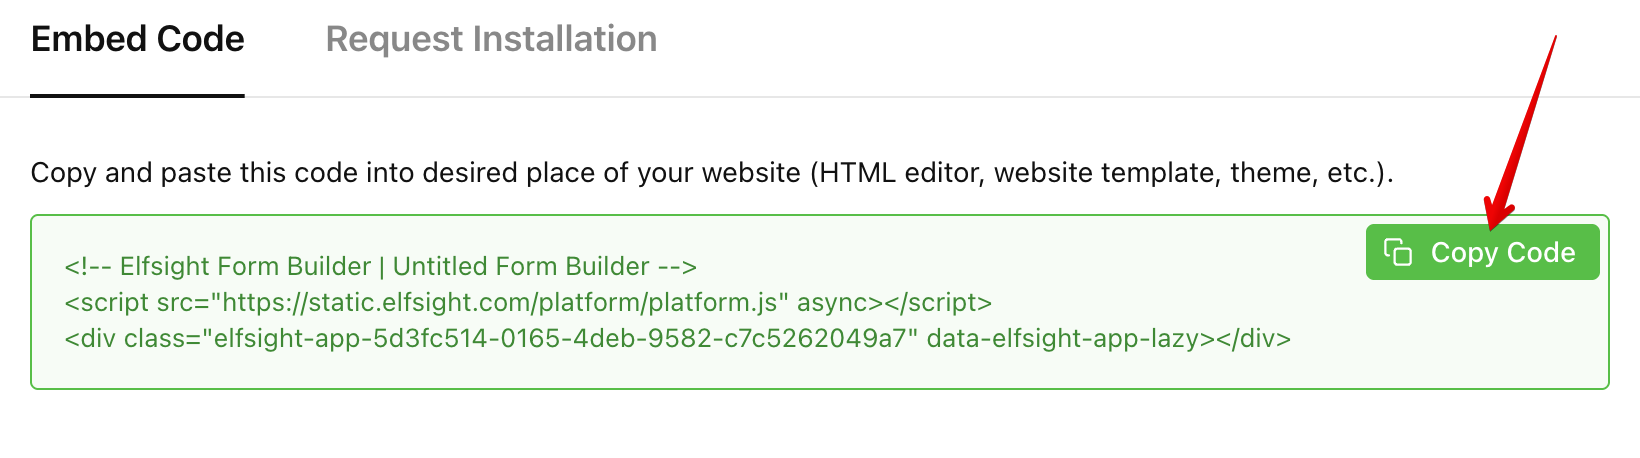The width and height of the screenshot is (1640, 458).
Task: Click the Elfsight Form Builder comment line
Action: (x=381, y=266)
